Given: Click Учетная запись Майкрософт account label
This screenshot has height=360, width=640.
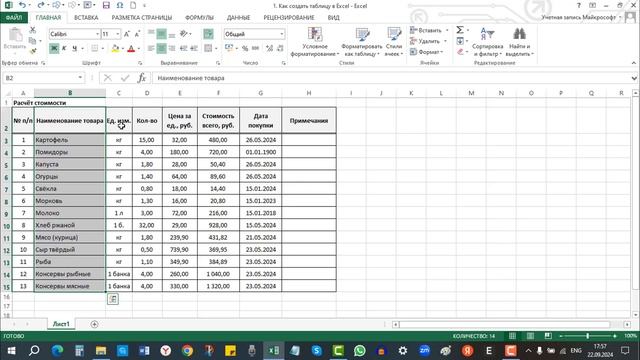Looking at the screenshot, I should 578,18.
